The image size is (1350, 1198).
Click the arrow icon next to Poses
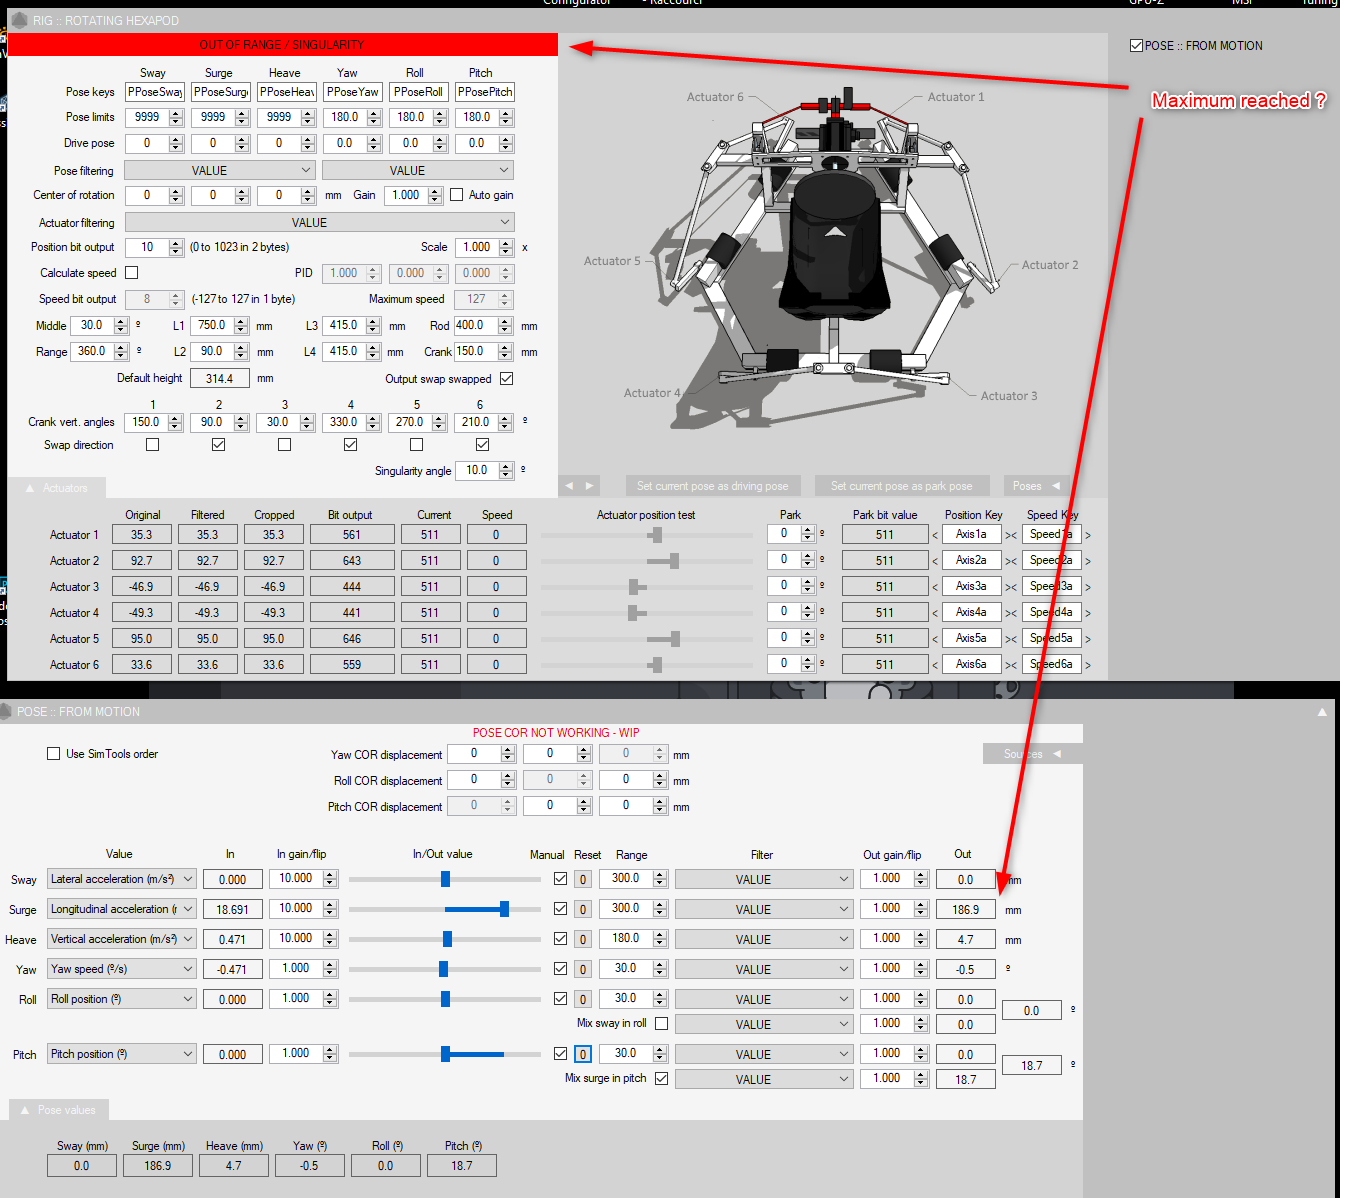(1056, 486)
